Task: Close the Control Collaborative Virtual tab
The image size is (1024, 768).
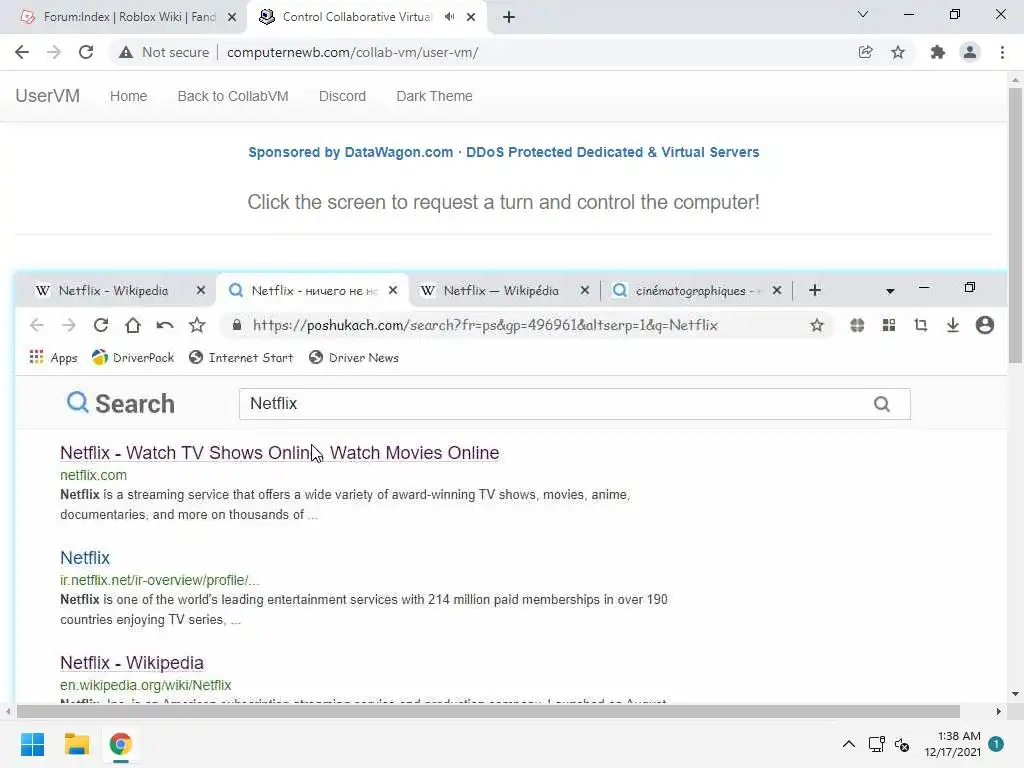Action: 471,17
